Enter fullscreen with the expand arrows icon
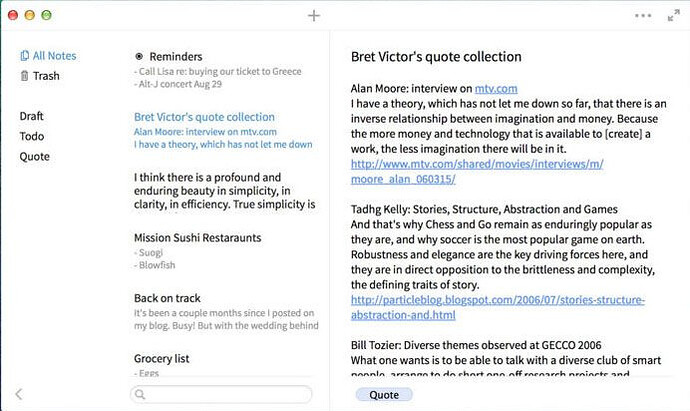The height and width of the screenshot is (411, 690). click(673, 16)
